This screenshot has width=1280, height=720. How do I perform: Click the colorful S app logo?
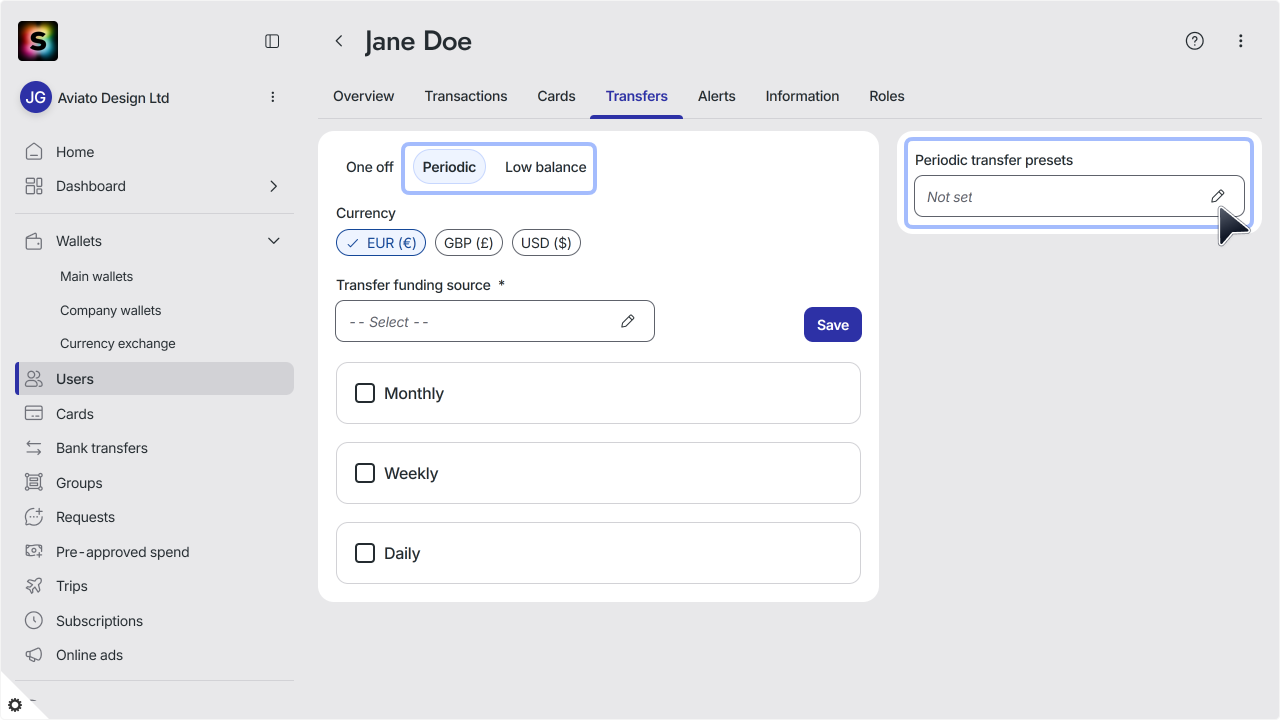[38, 41]
